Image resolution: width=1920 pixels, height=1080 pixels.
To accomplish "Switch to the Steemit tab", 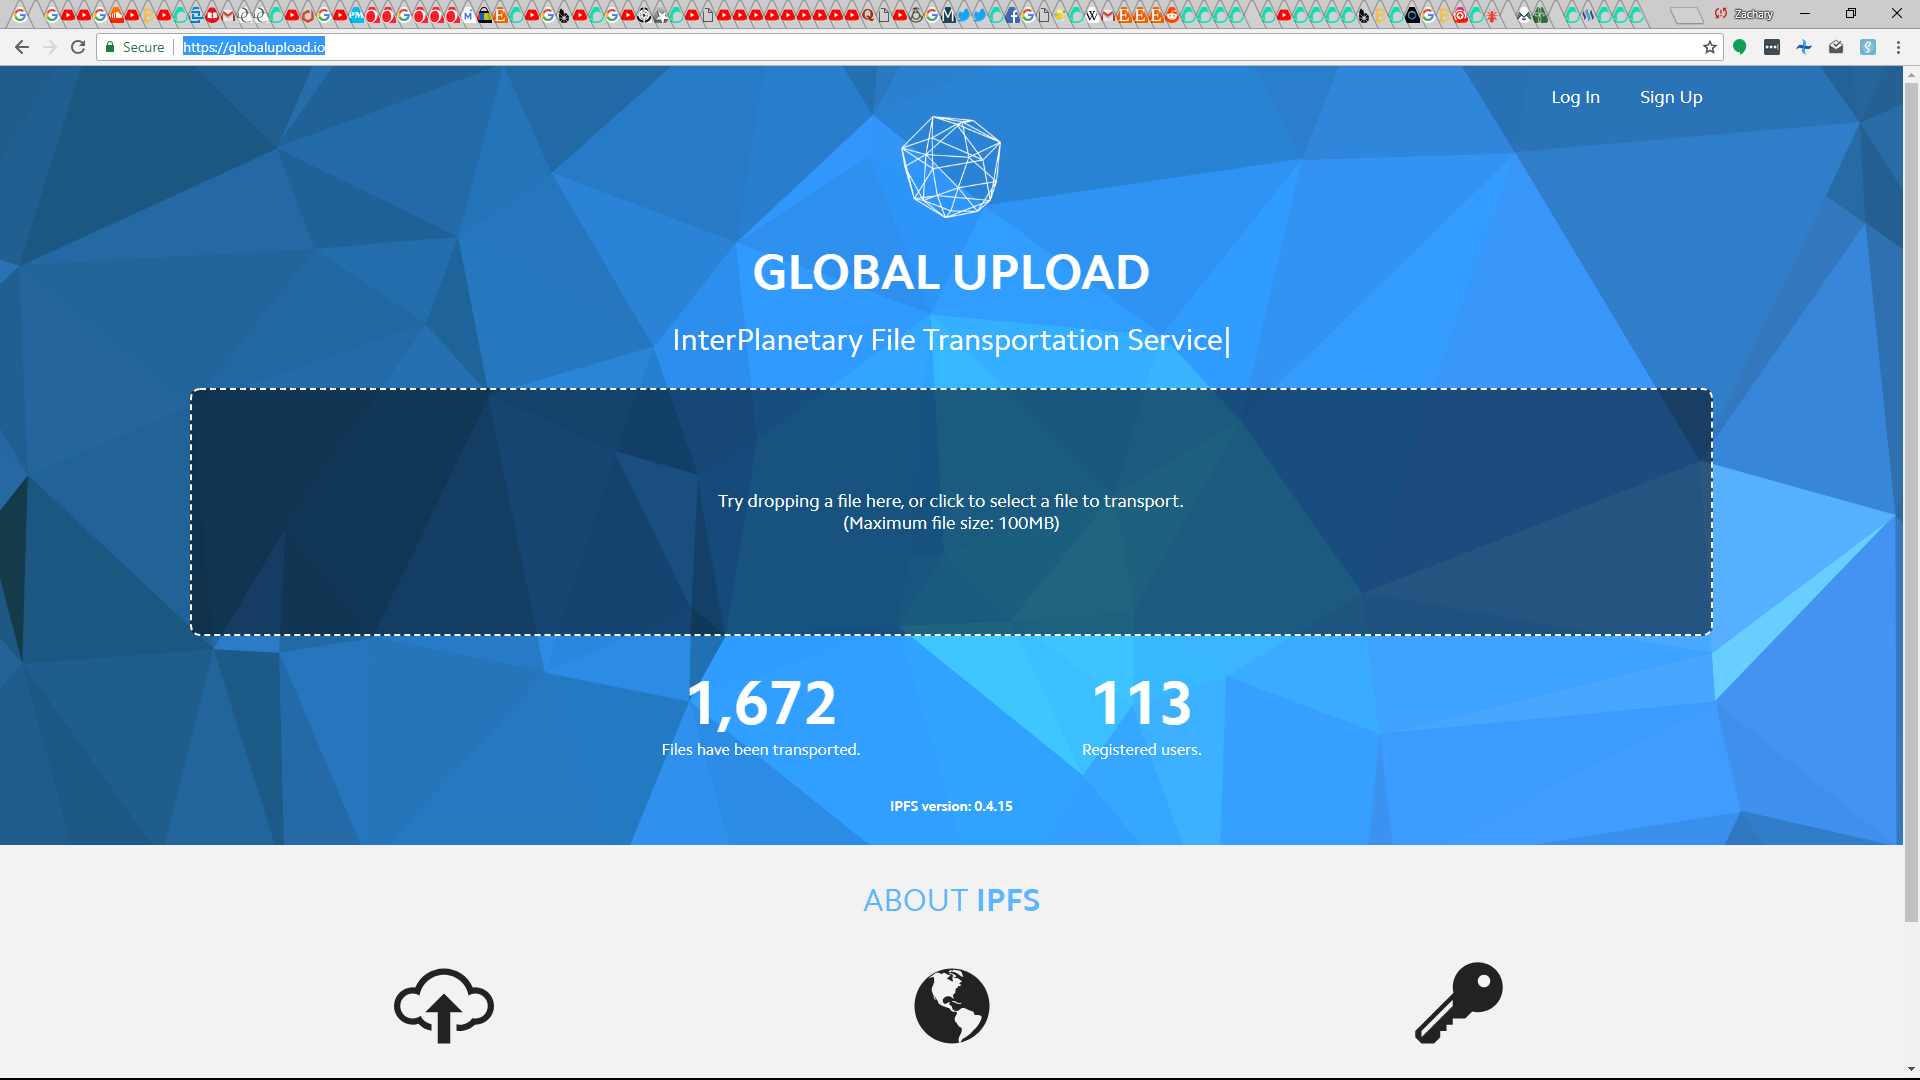I will 1588,15.
